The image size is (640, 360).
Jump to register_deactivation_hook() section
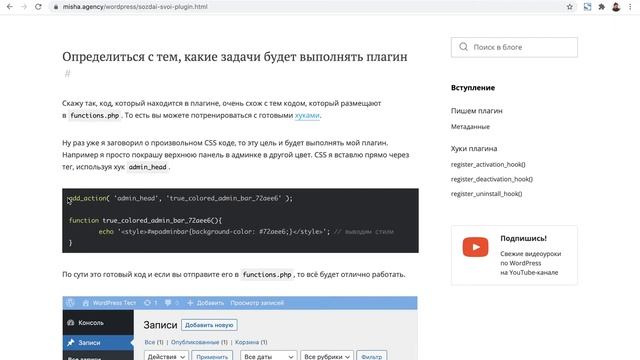492,179
